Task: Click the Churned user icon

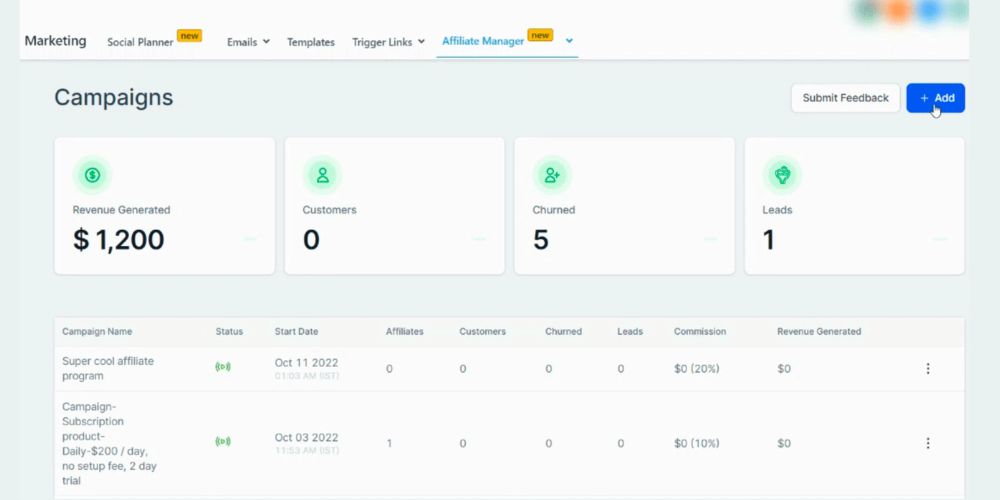Action: click(x=552, y=175)
